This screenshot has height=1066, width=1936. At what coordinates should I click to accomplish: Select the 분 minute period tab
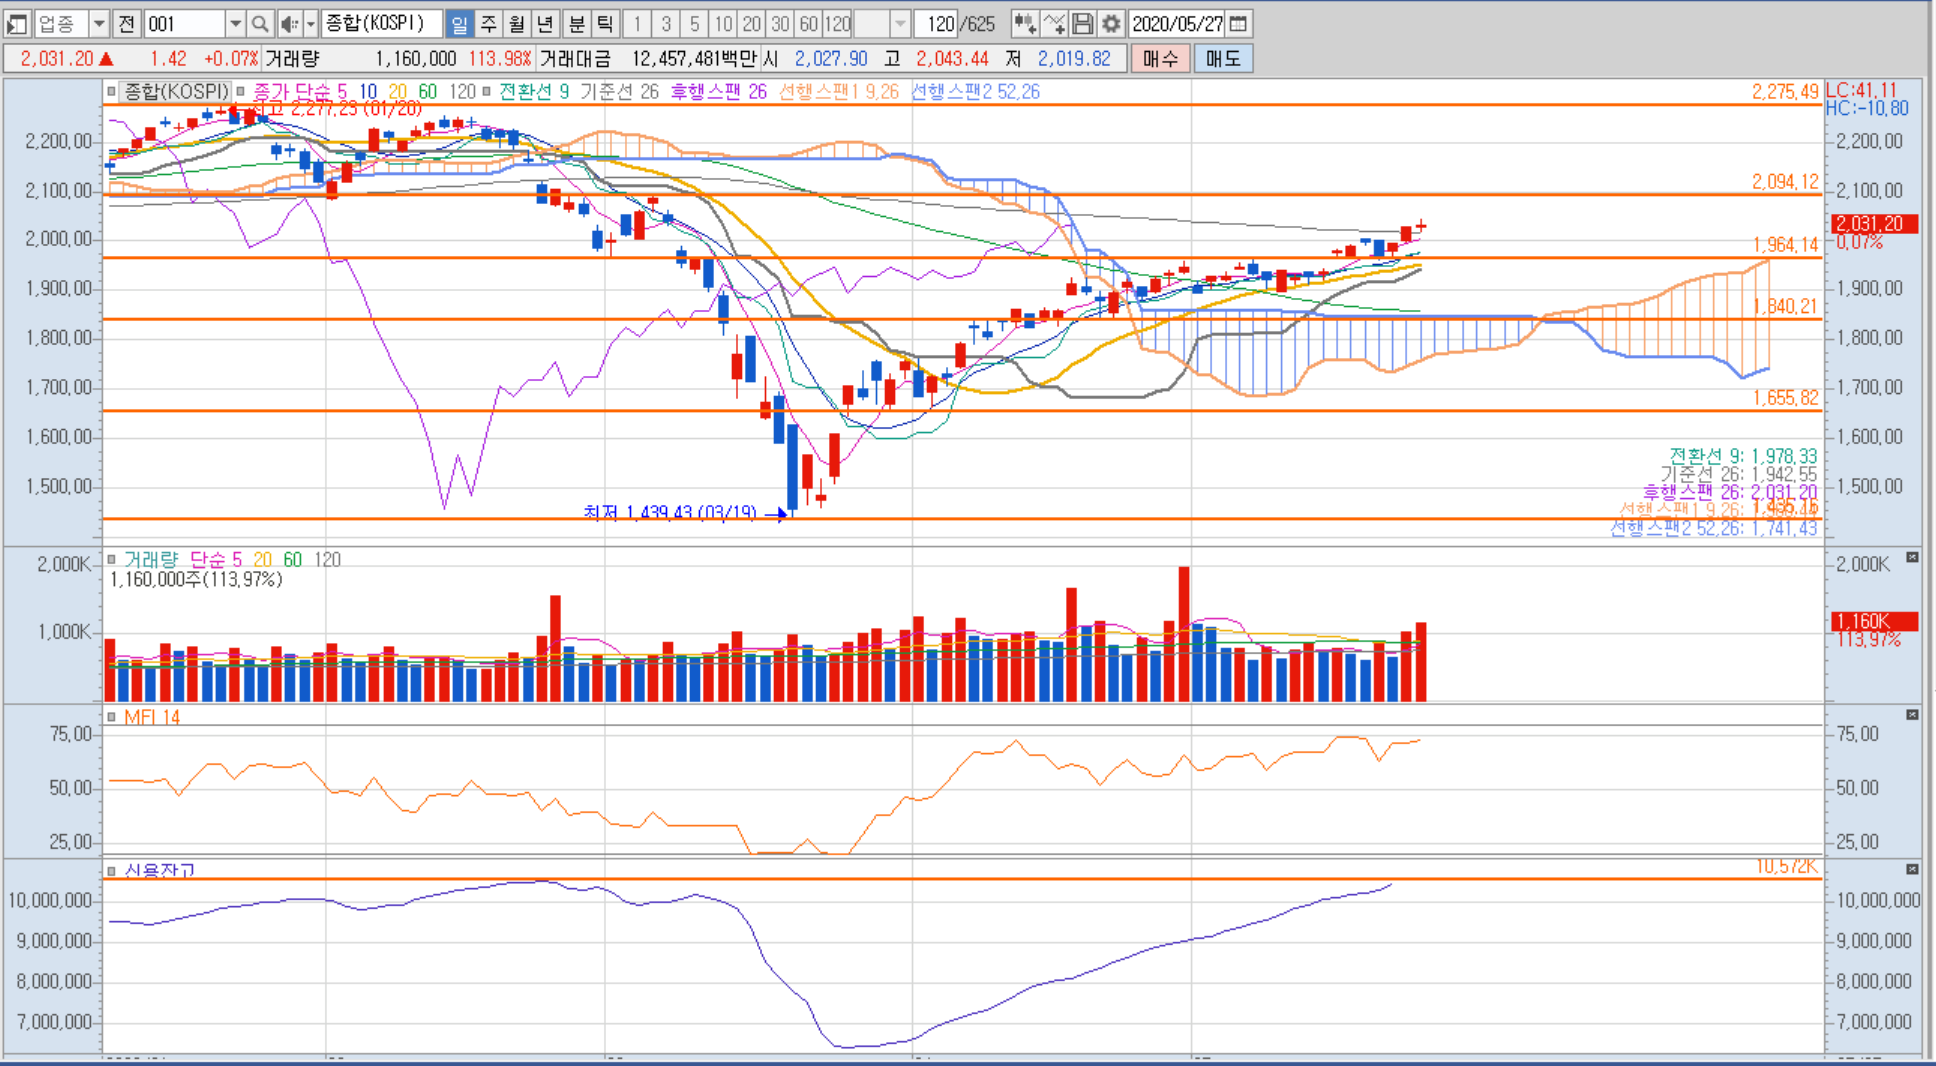click(577, 23)
